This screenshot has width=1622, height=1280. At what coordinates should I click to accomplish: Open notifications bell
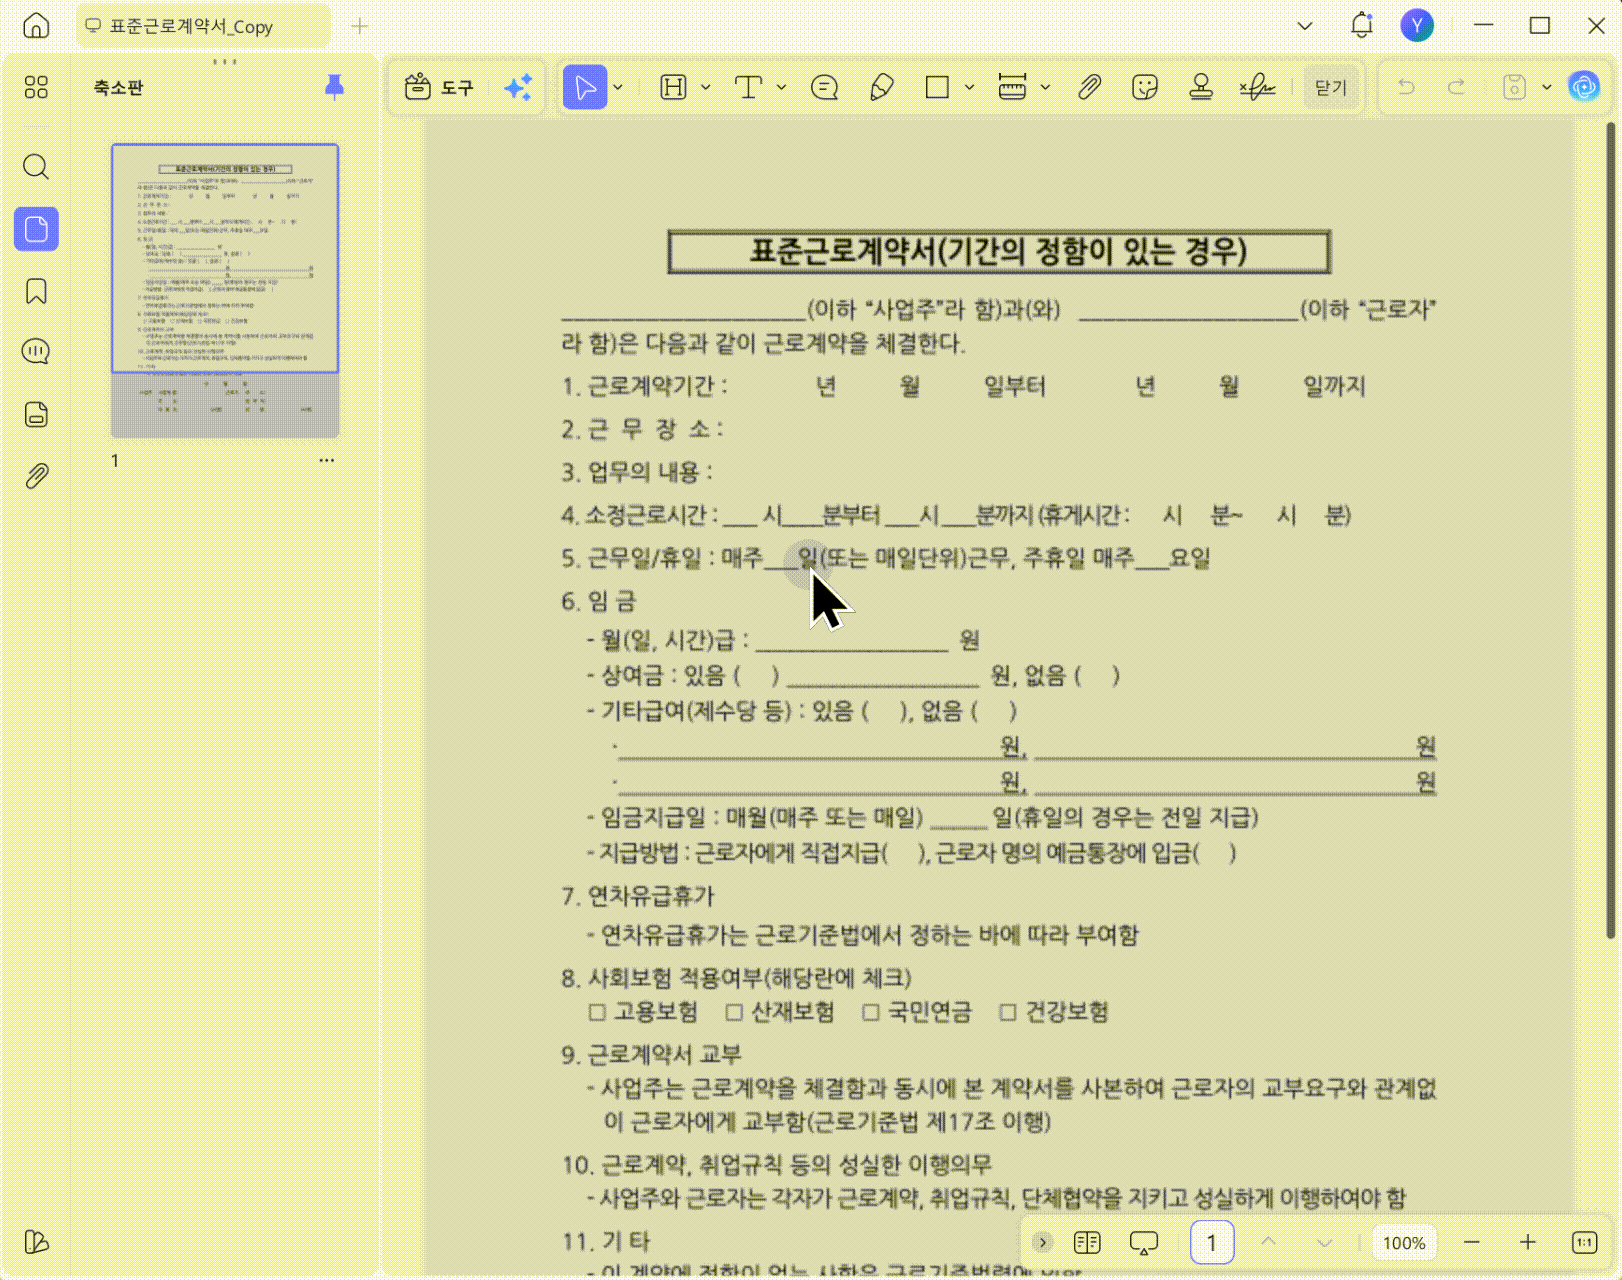click(x=1362, y=26)
